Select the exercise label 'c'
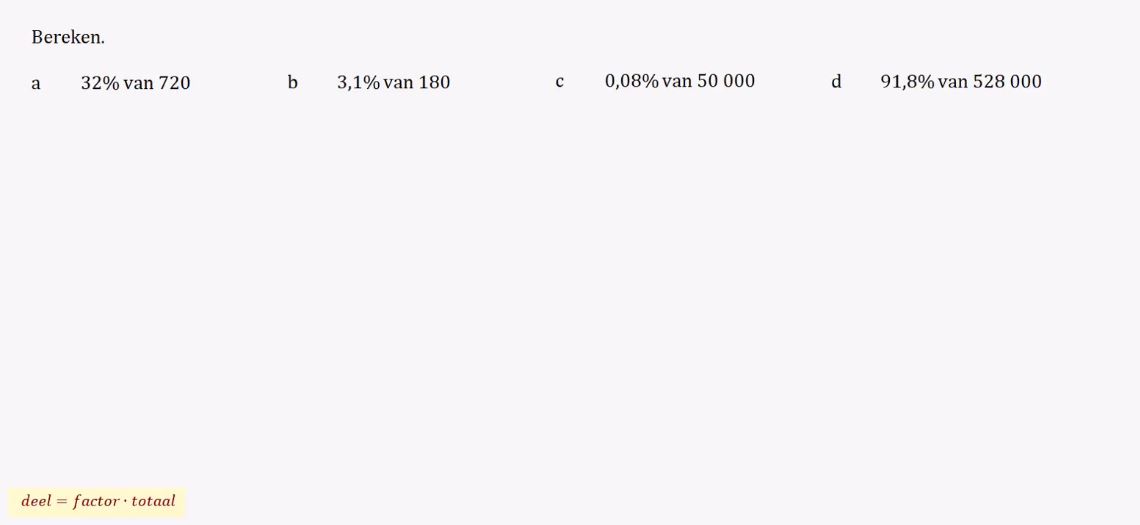Viewport: 1140px width, 525px height. coord(559,82)
